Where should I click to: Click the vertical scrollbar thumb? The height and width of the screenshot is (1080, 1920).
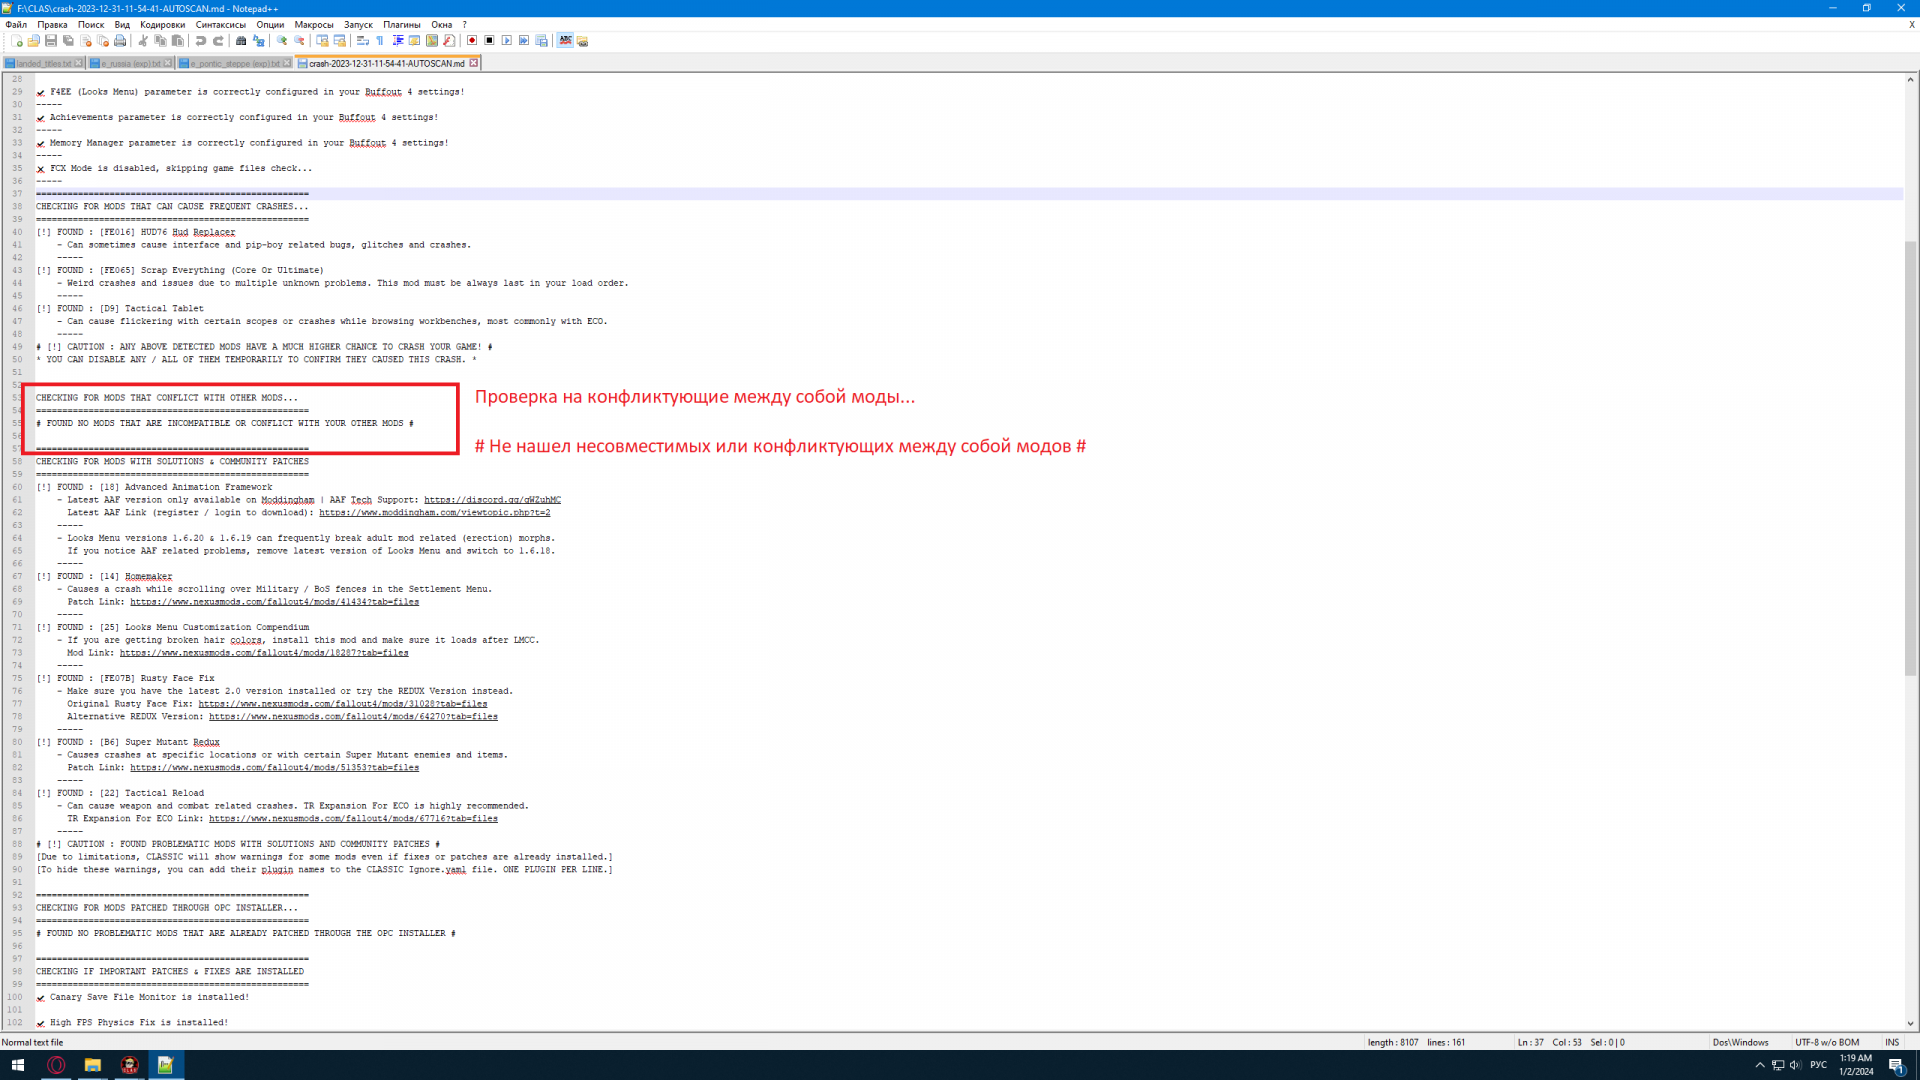coord(1910,457)
